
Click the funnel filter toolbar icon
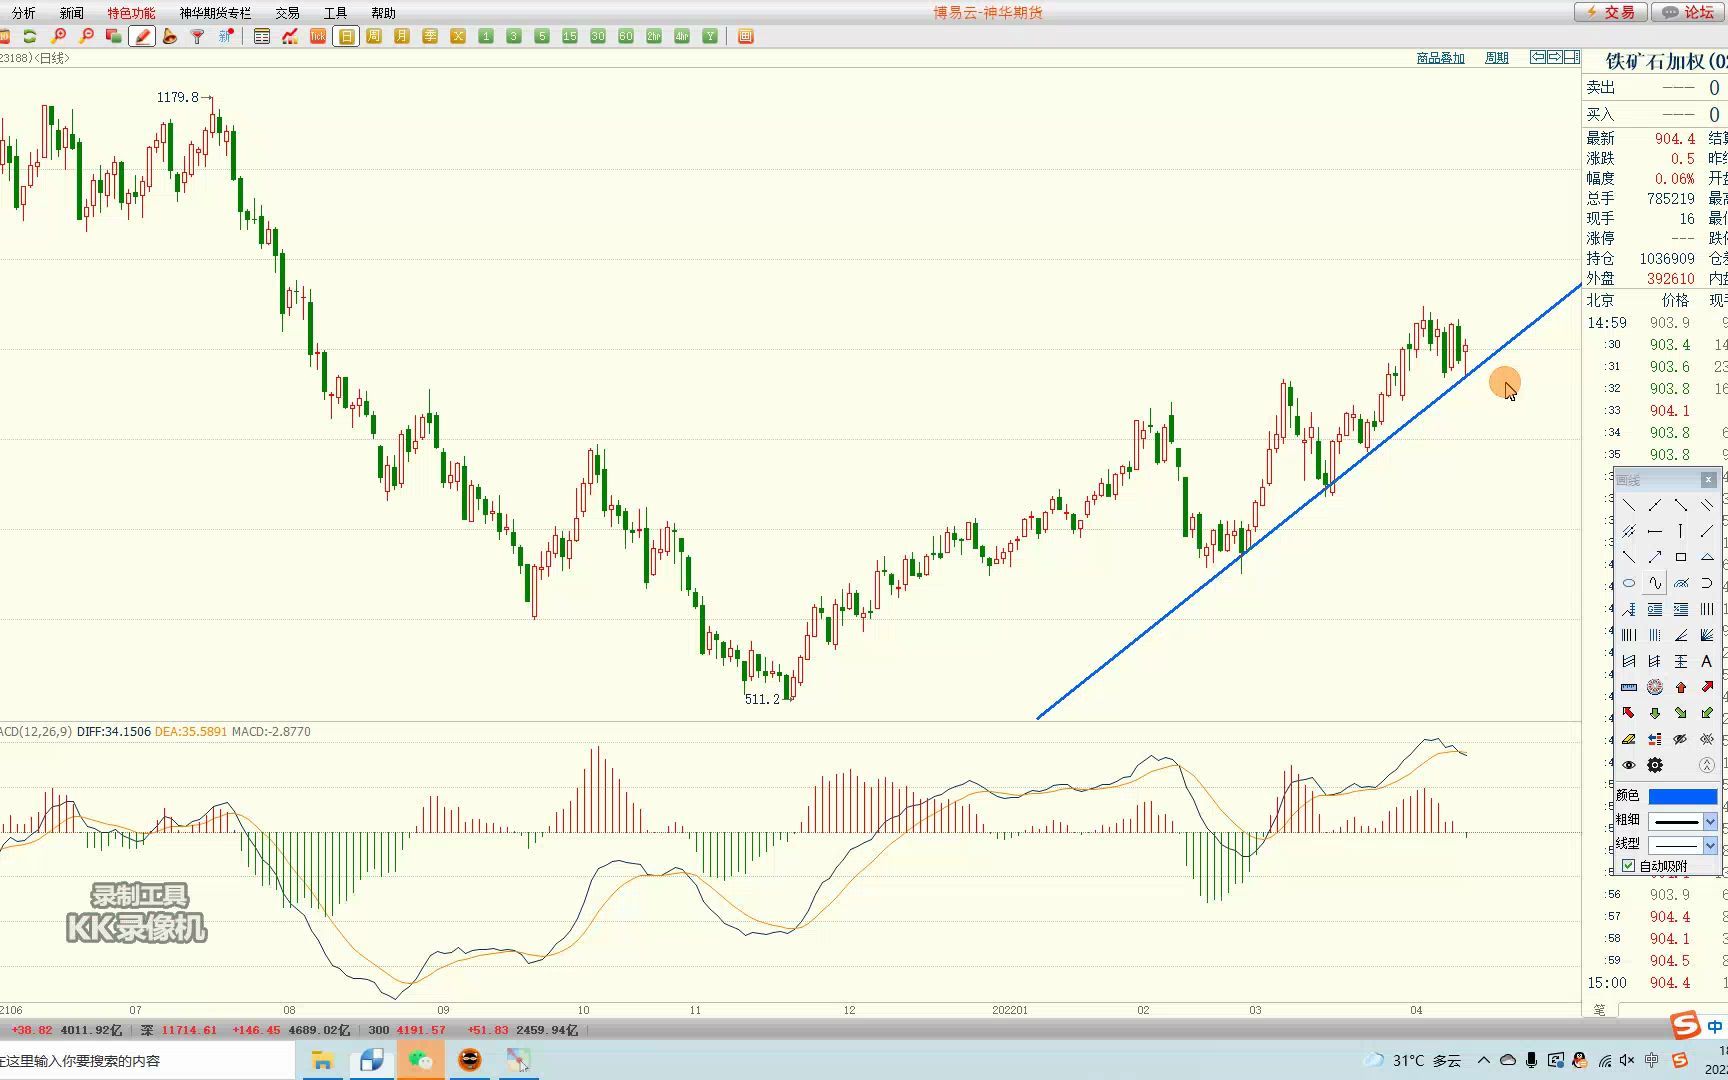click(198, 36)
